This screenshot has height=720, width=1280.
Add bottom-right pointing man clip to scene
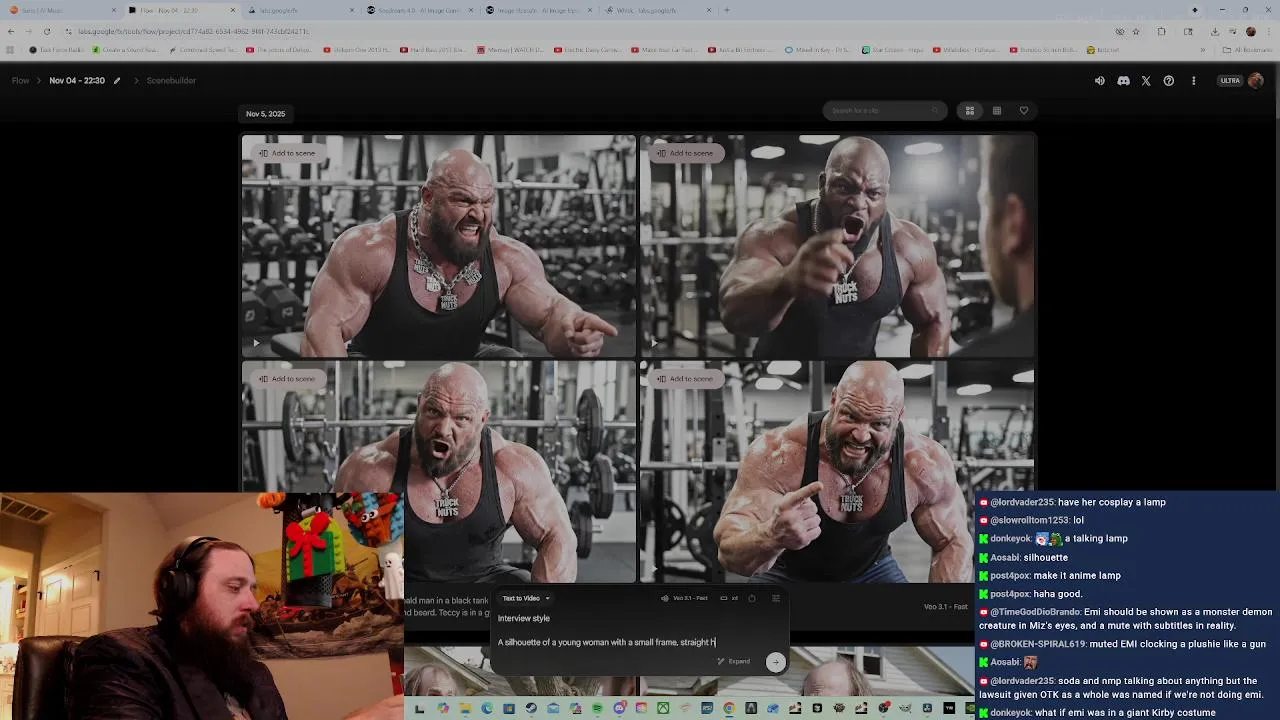click(685, 379)
